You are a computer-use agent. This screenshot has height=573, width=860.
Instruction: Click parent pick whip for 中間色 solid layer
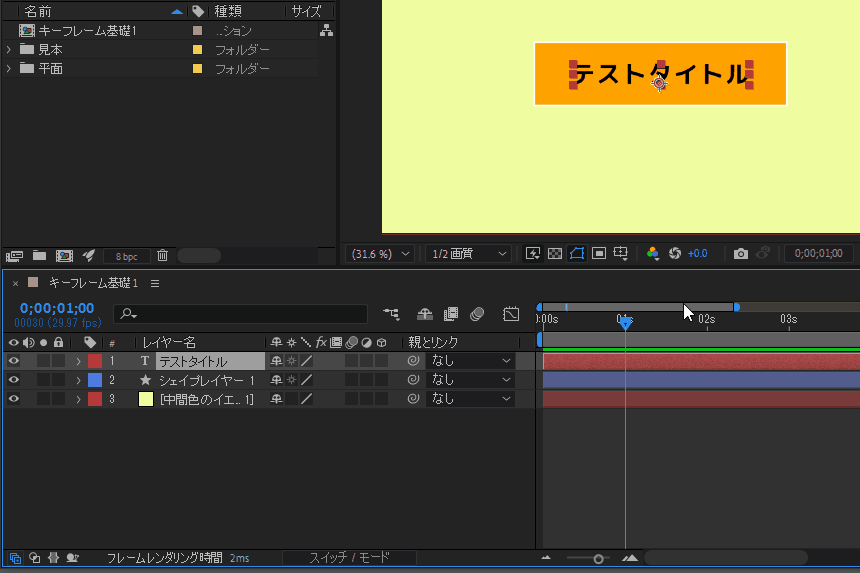pyautogui.click(x=414, y=399)
